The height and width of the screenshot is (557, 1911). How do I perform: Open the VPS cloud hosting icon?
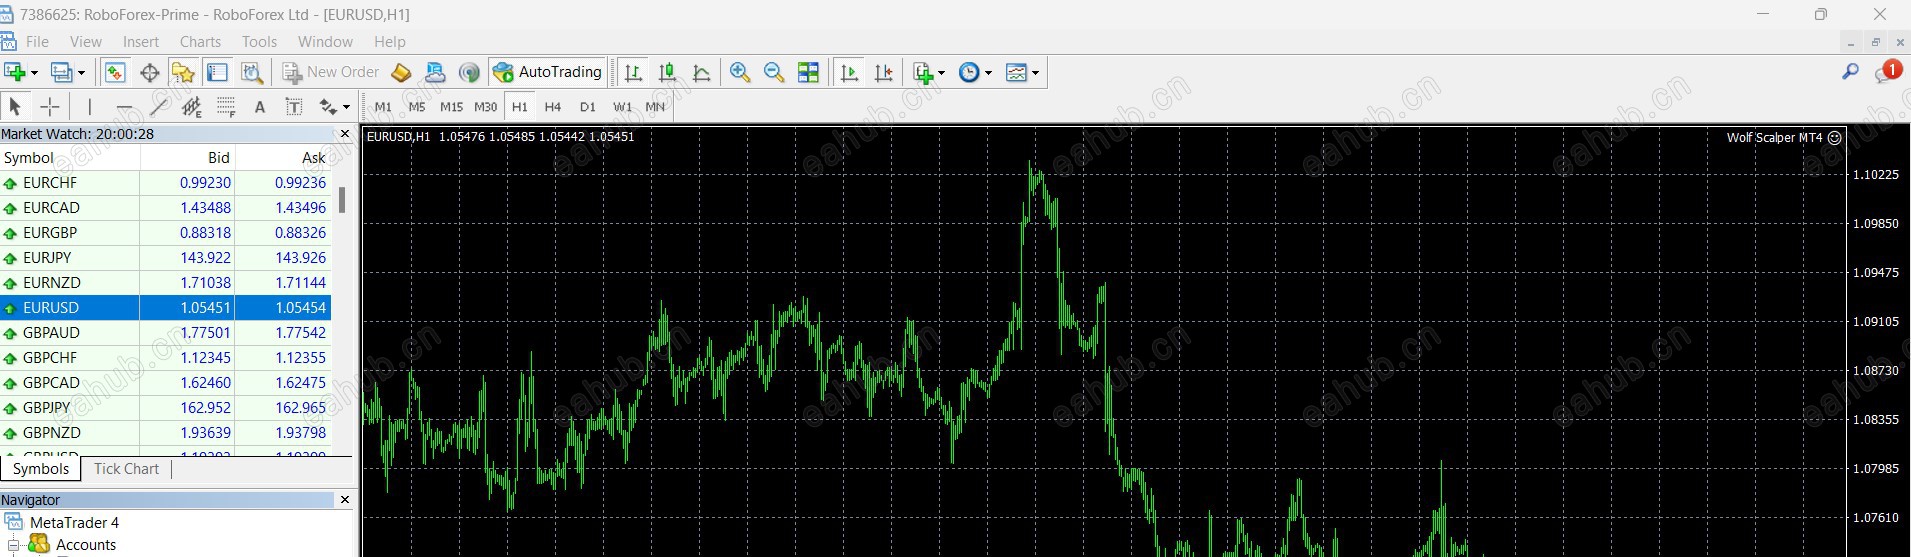pyautogui.click(x=435, y=72)
